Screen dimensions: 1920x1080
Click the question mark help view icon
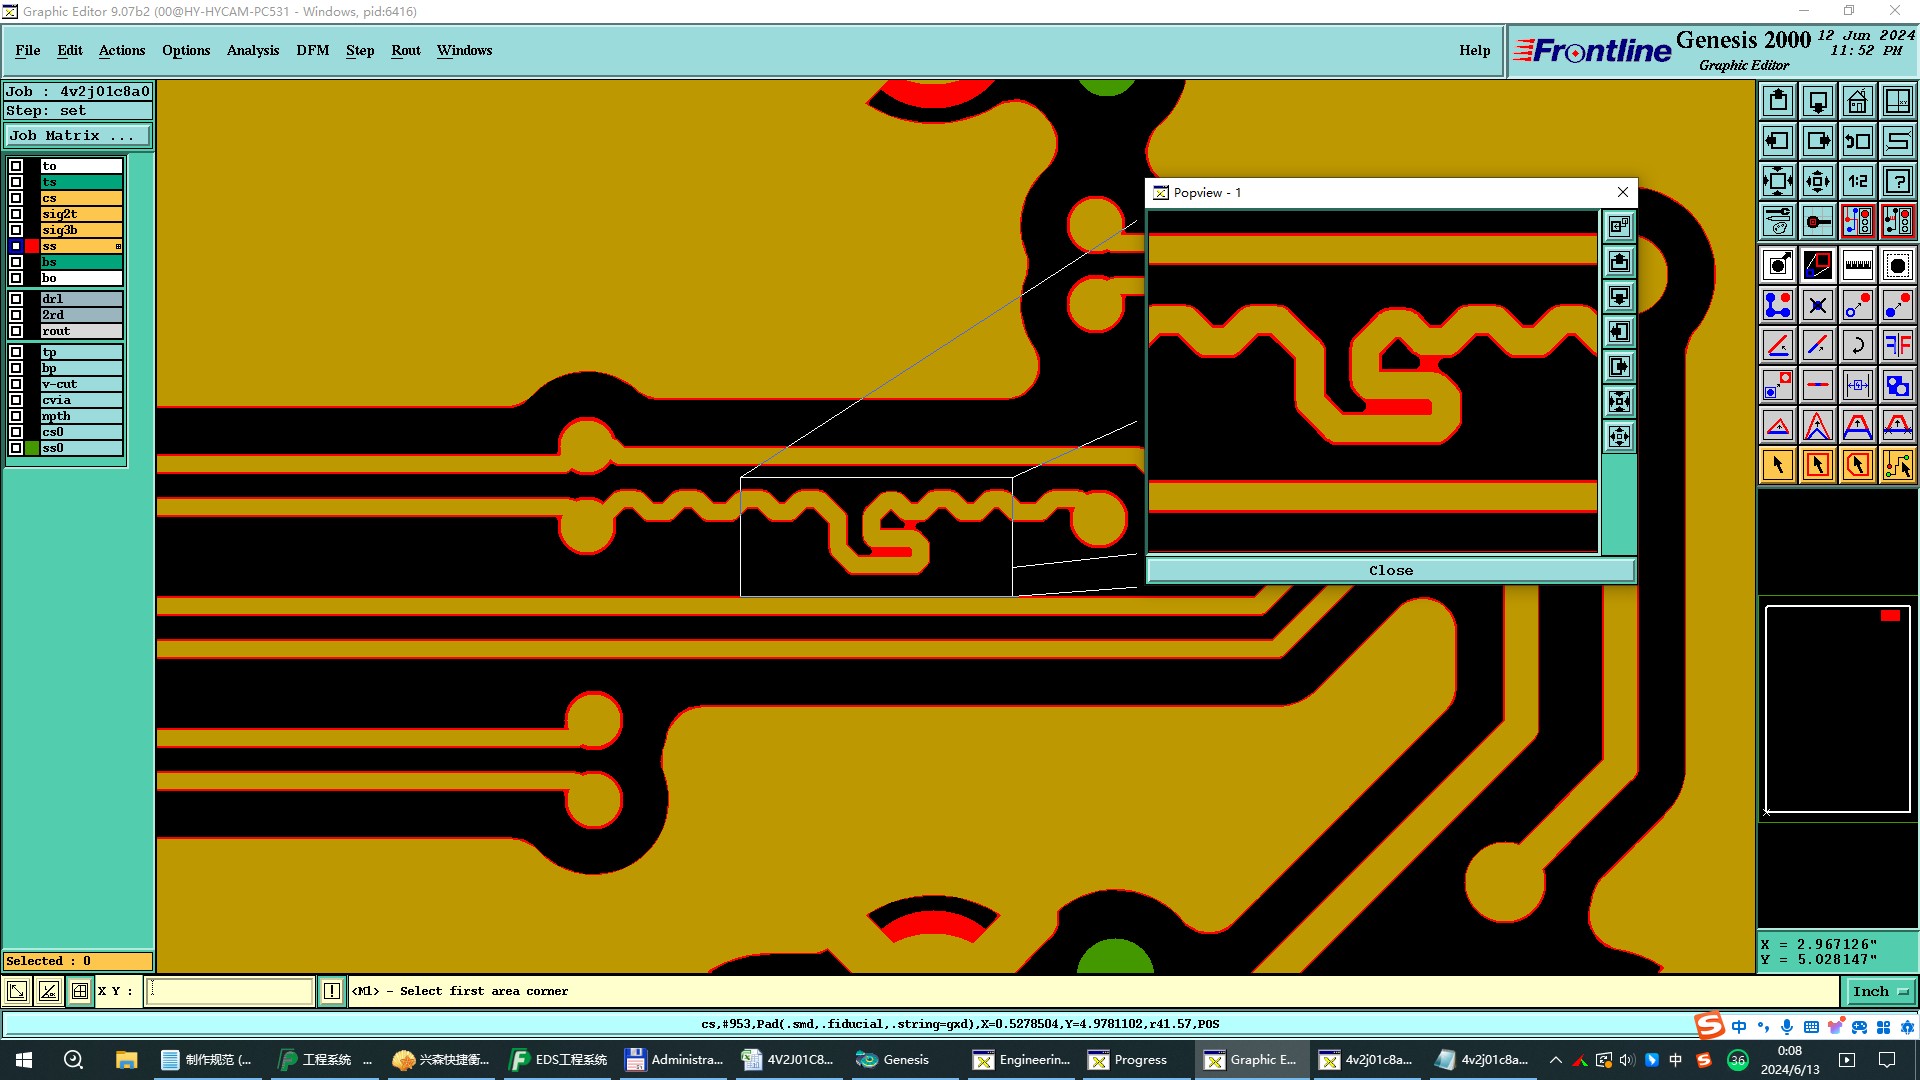1898,181
